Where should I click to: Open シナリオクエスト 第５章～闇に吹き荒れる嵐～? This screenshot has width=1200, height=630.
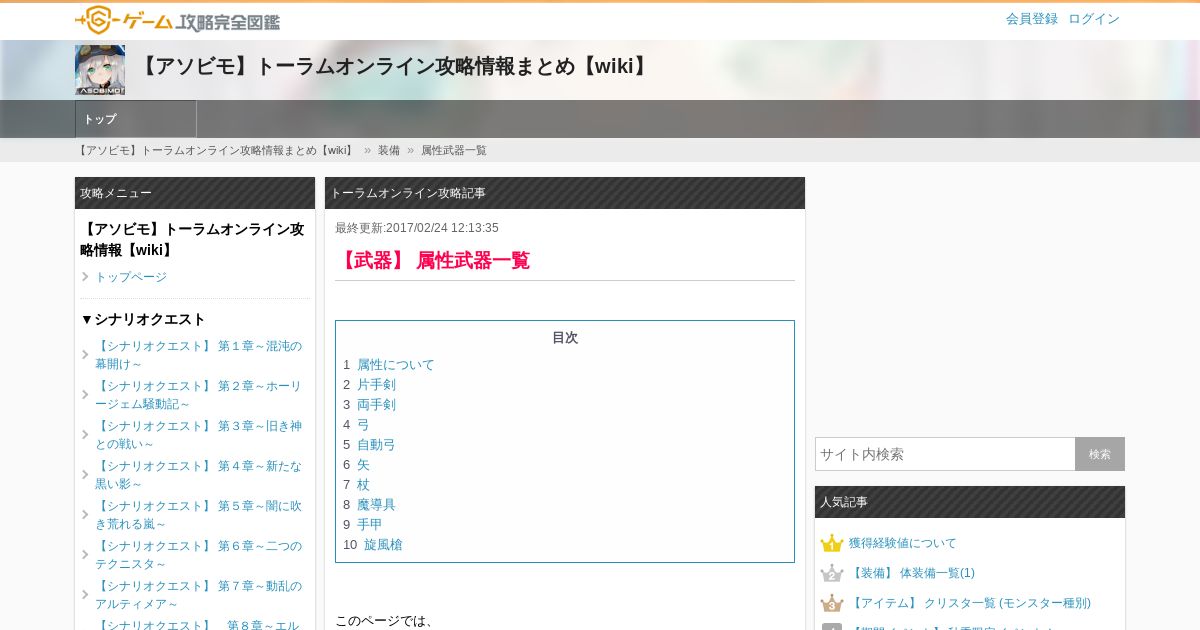pyautogui.click(x=198, y=515)
